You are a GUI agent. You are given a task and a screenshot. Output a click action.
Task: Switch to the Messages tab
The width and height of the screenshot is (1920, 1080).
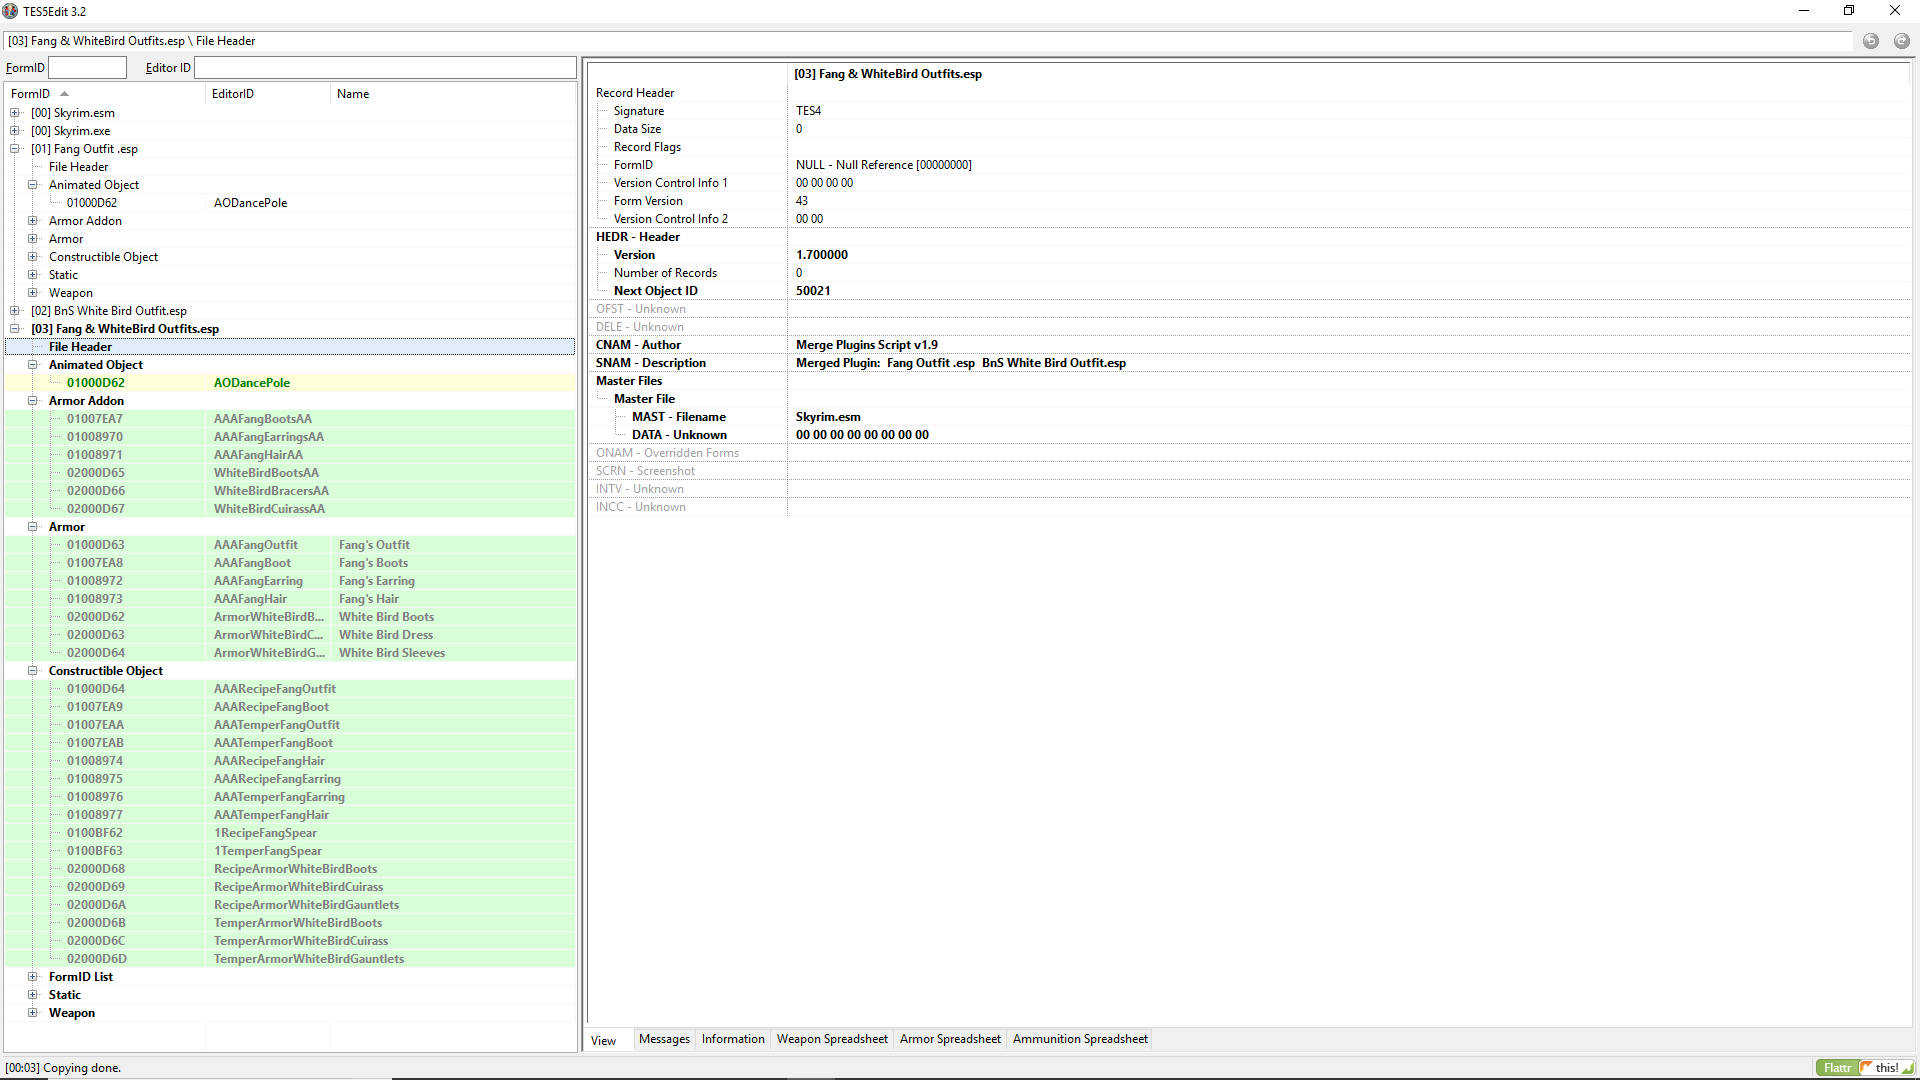pos(664,1039)
